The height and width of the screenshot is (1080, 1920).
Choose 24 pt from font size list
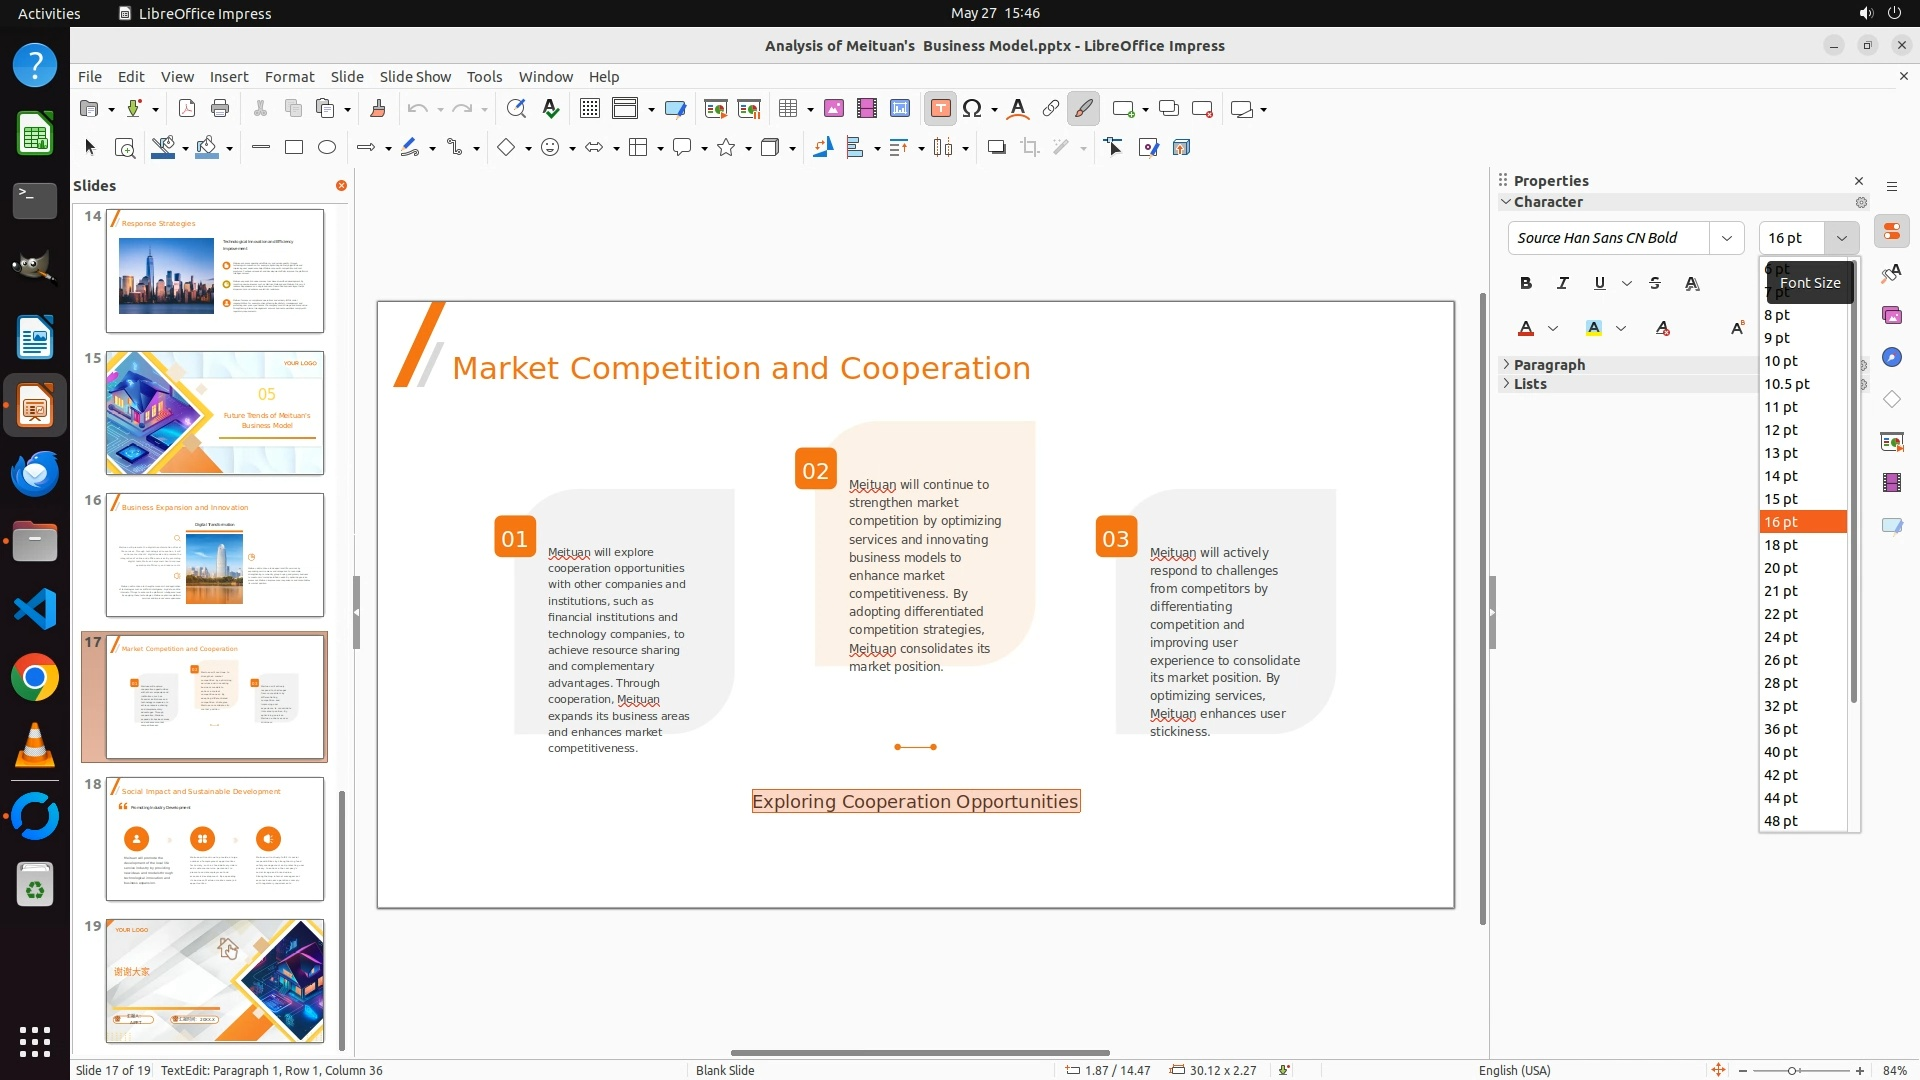click(x=1781, y=637)
